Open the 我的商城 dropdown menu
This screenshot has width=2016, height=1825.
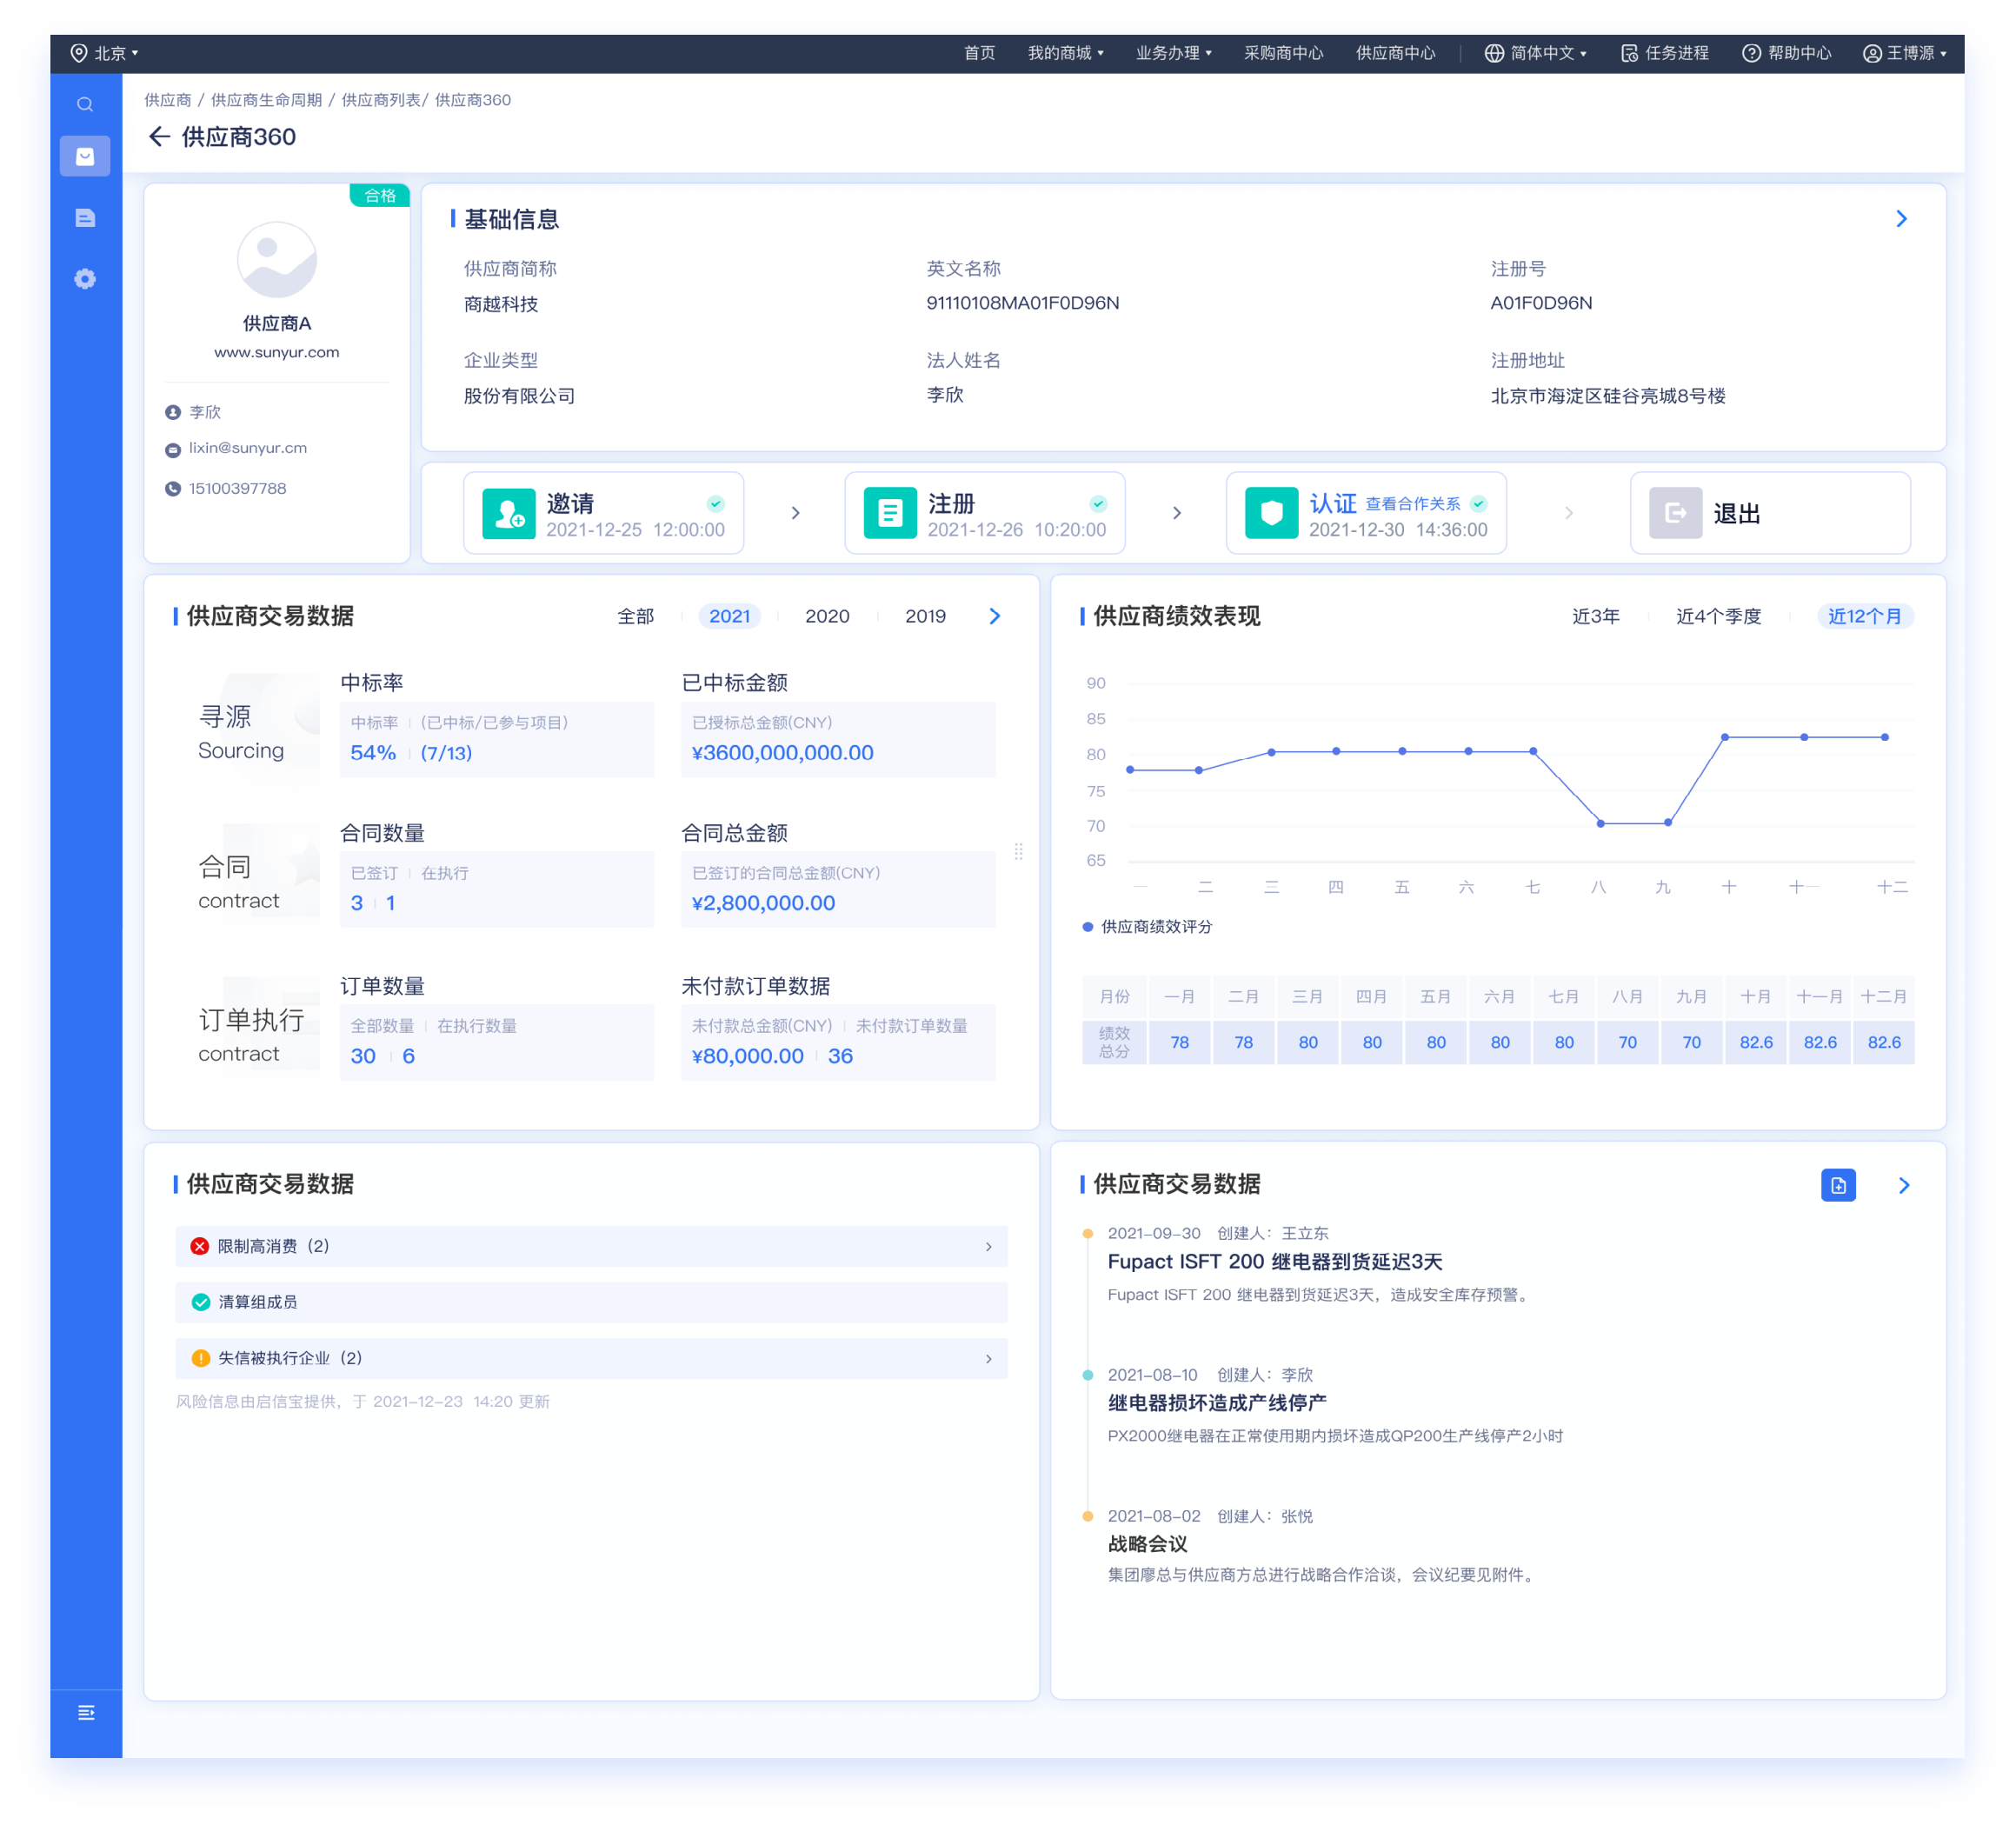1065,53
